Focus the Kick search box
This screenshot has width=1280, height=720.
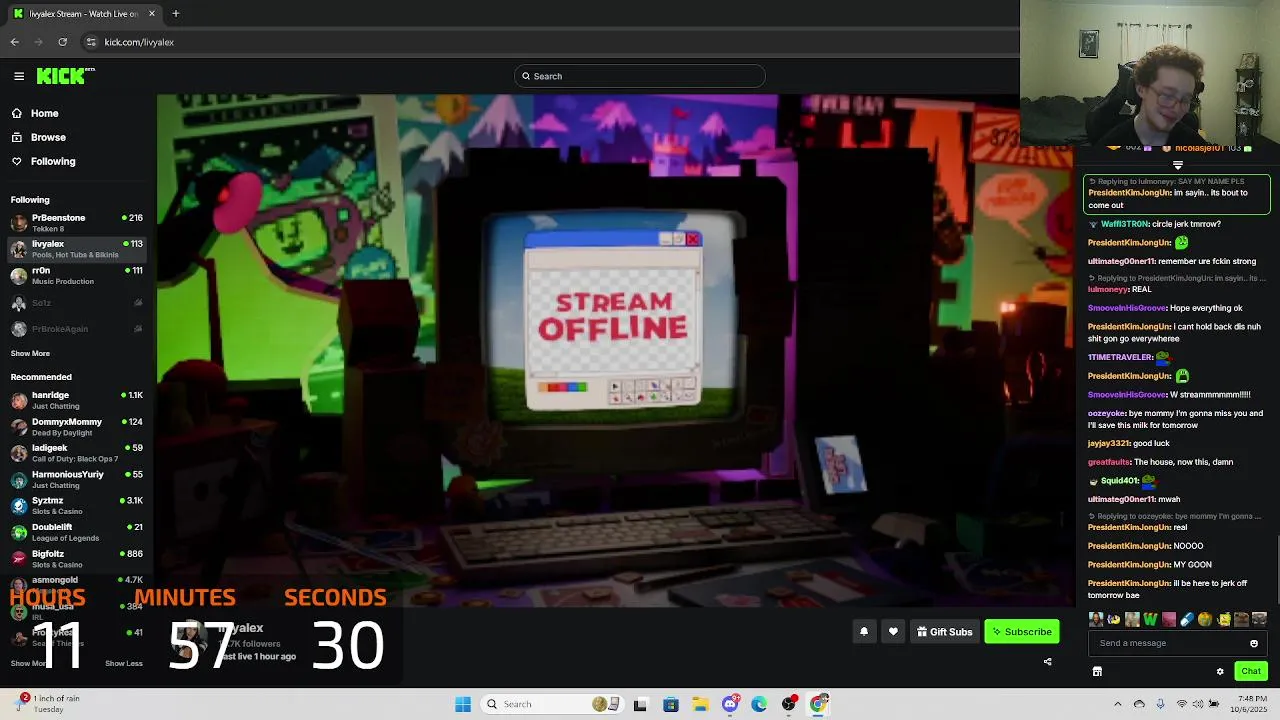640,76
